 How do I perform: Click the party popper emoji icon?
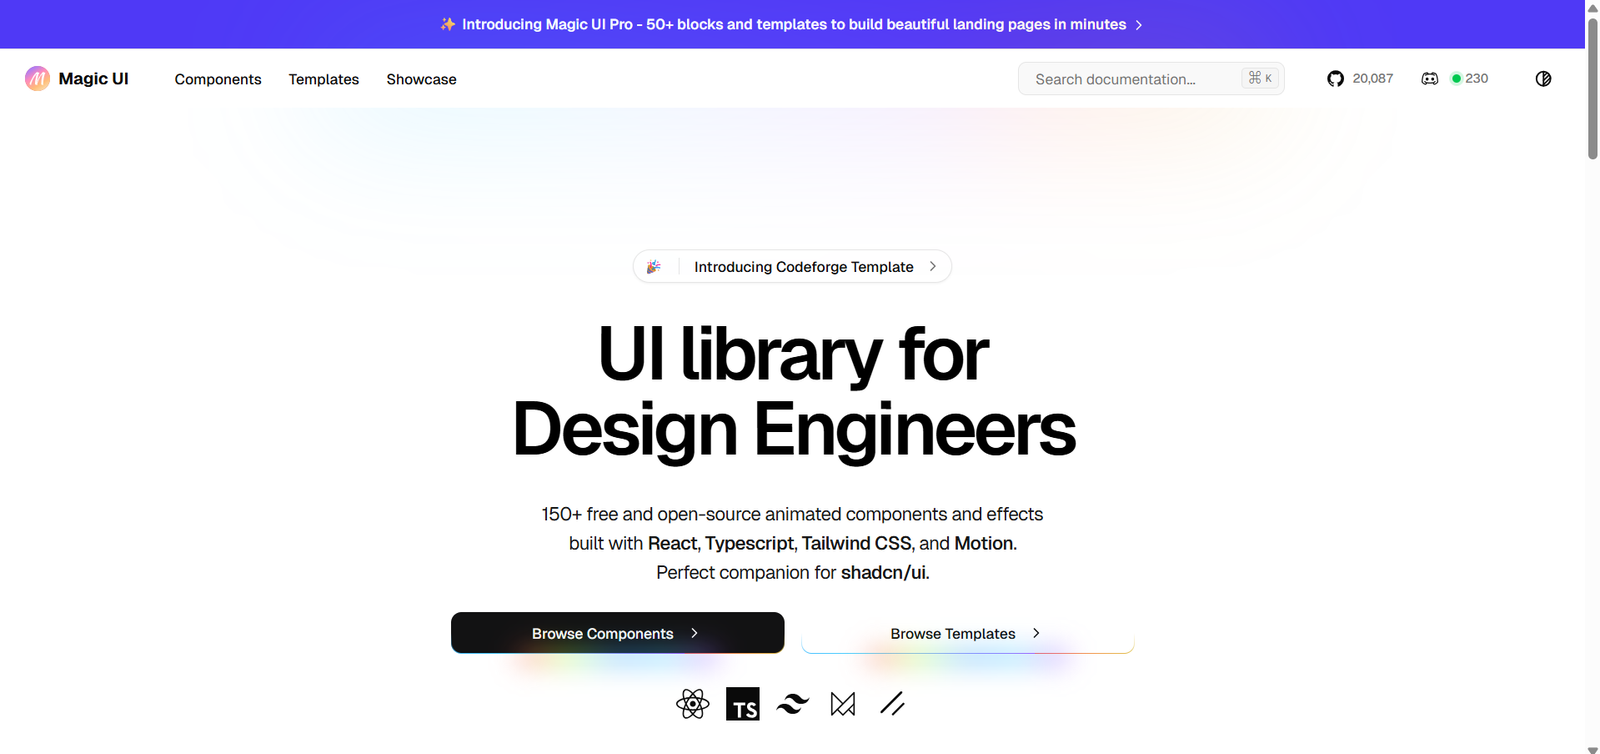(654, 267)
